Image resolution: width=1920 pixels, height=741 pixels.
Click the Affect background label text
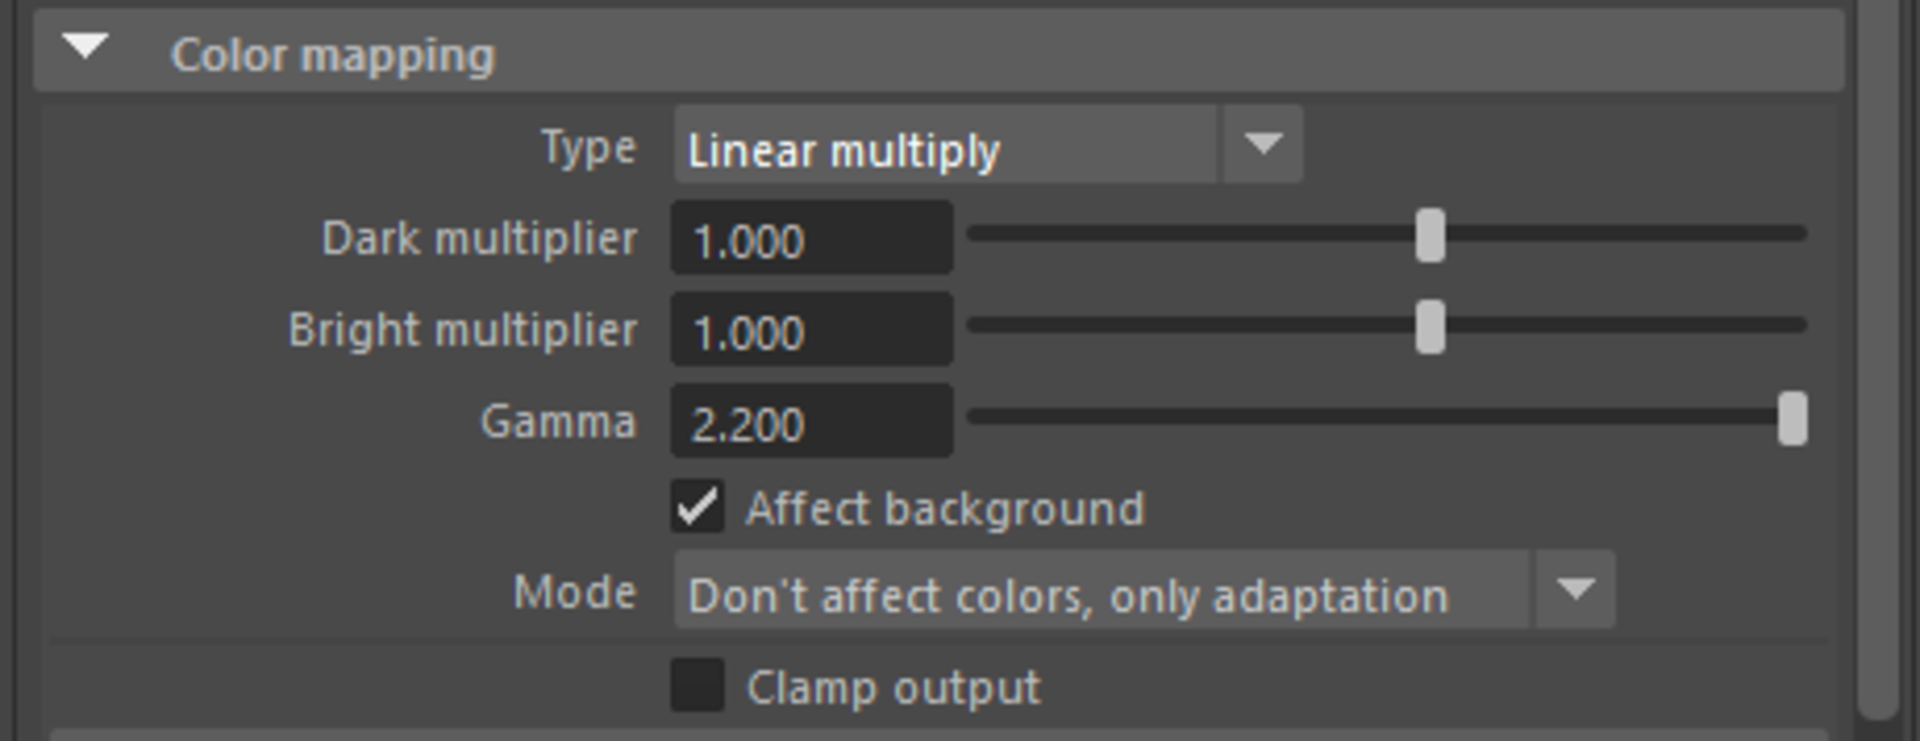(x=945, y=509)
